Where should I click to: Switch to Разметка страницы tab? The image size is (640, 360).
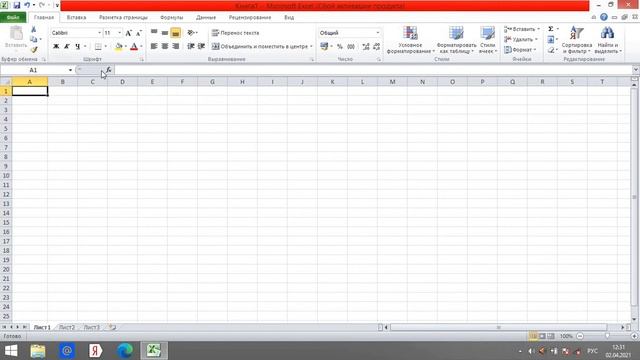(123, 18)
